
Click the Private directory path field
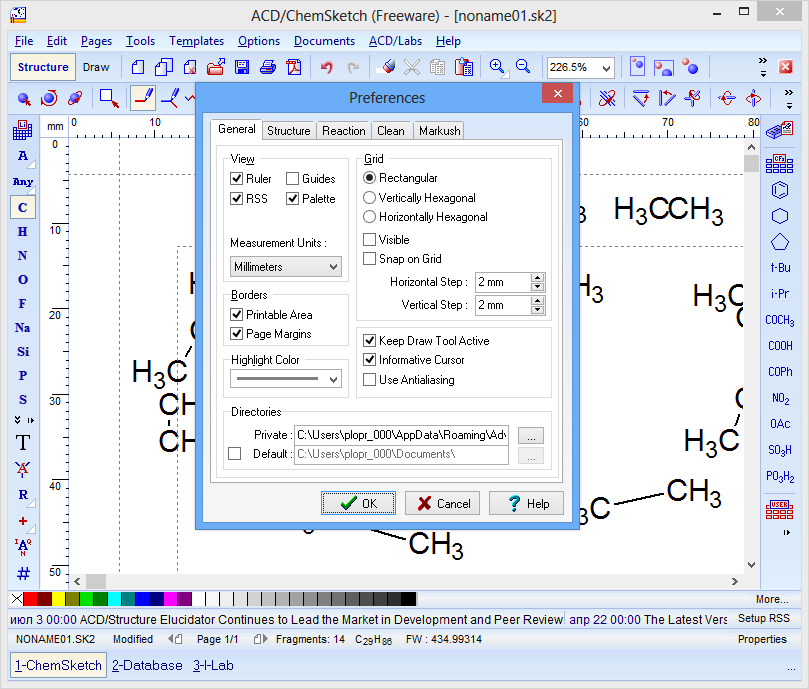pos(401,435)
